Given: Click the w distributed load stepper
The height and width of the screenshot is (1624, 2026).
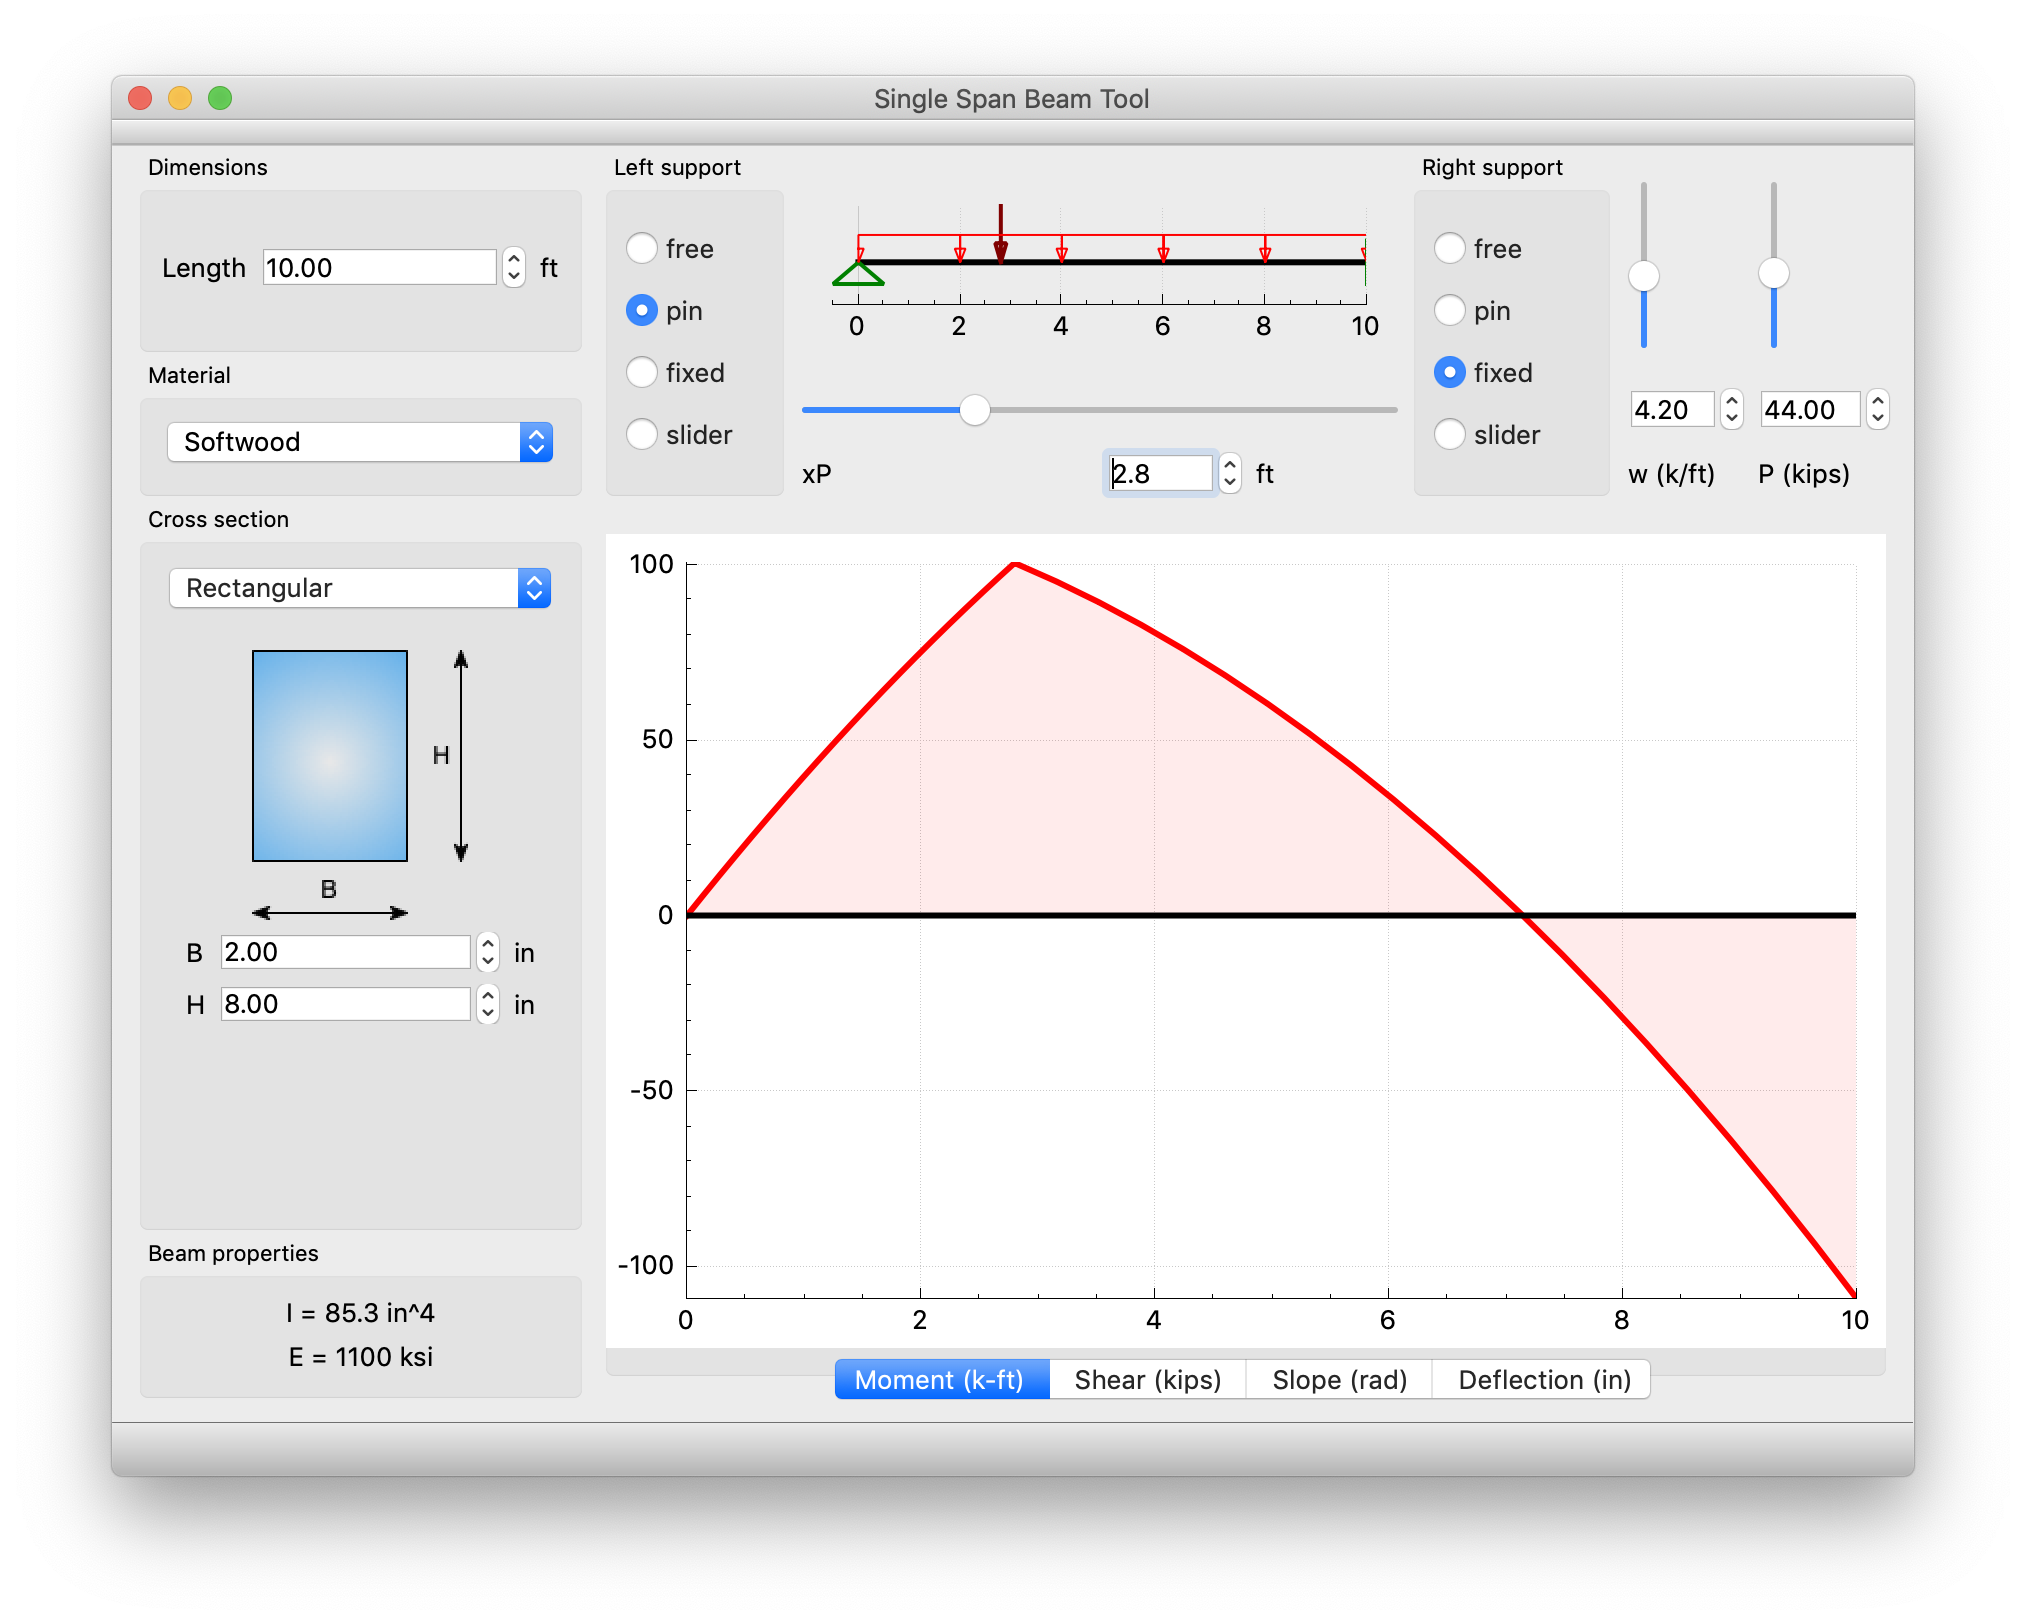Looking at the screenshot, I should pos(1732,409).
